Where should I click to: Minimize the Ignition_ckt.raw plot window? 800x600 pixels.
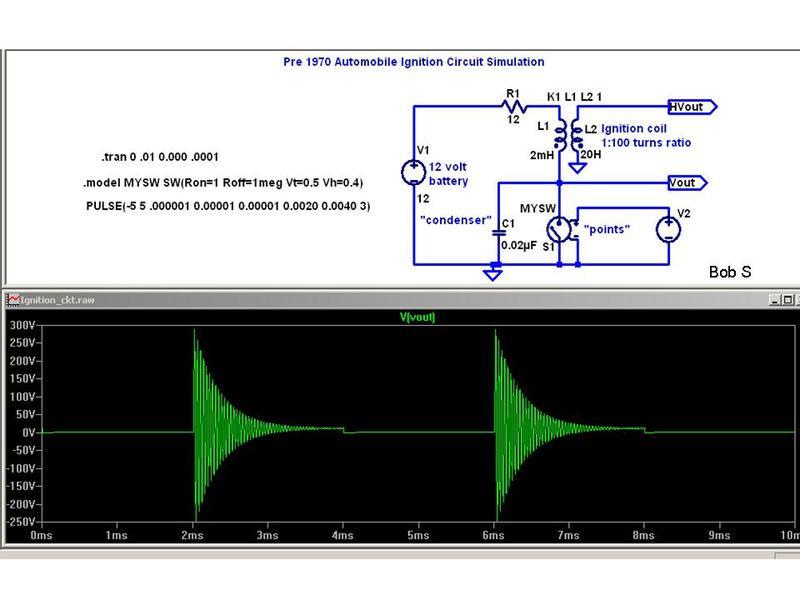coord(774,300)
